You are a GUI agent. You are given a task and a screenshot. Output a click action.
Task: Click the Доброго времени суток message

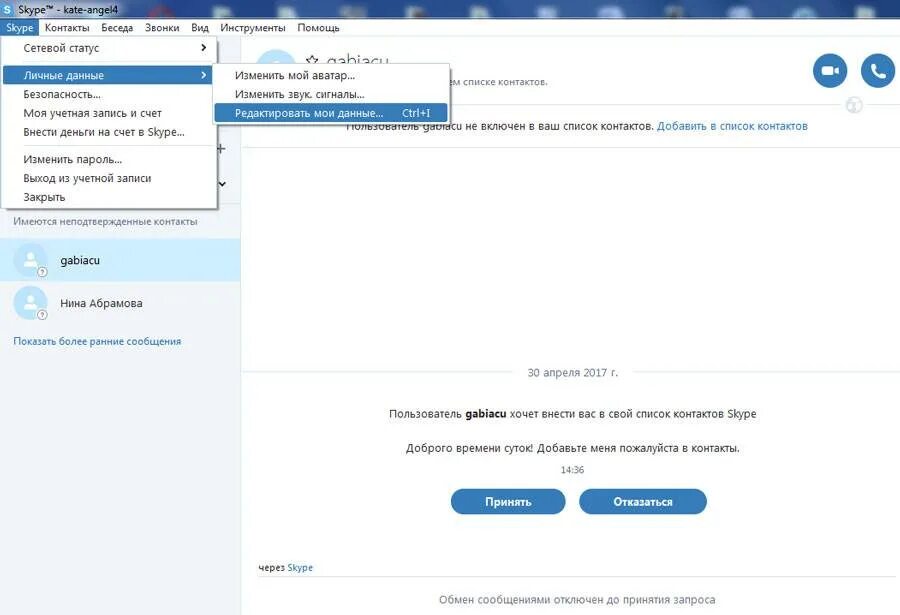(x=573, y=448)
